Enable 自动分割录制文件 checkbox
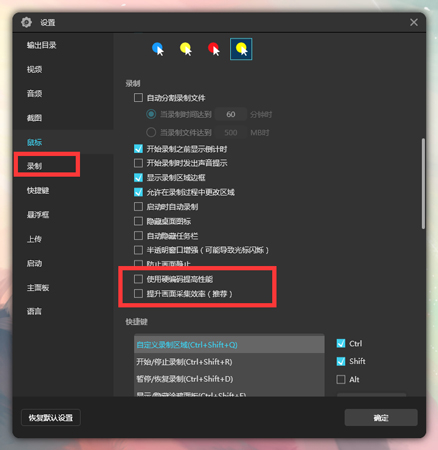 tap(138, 98)
